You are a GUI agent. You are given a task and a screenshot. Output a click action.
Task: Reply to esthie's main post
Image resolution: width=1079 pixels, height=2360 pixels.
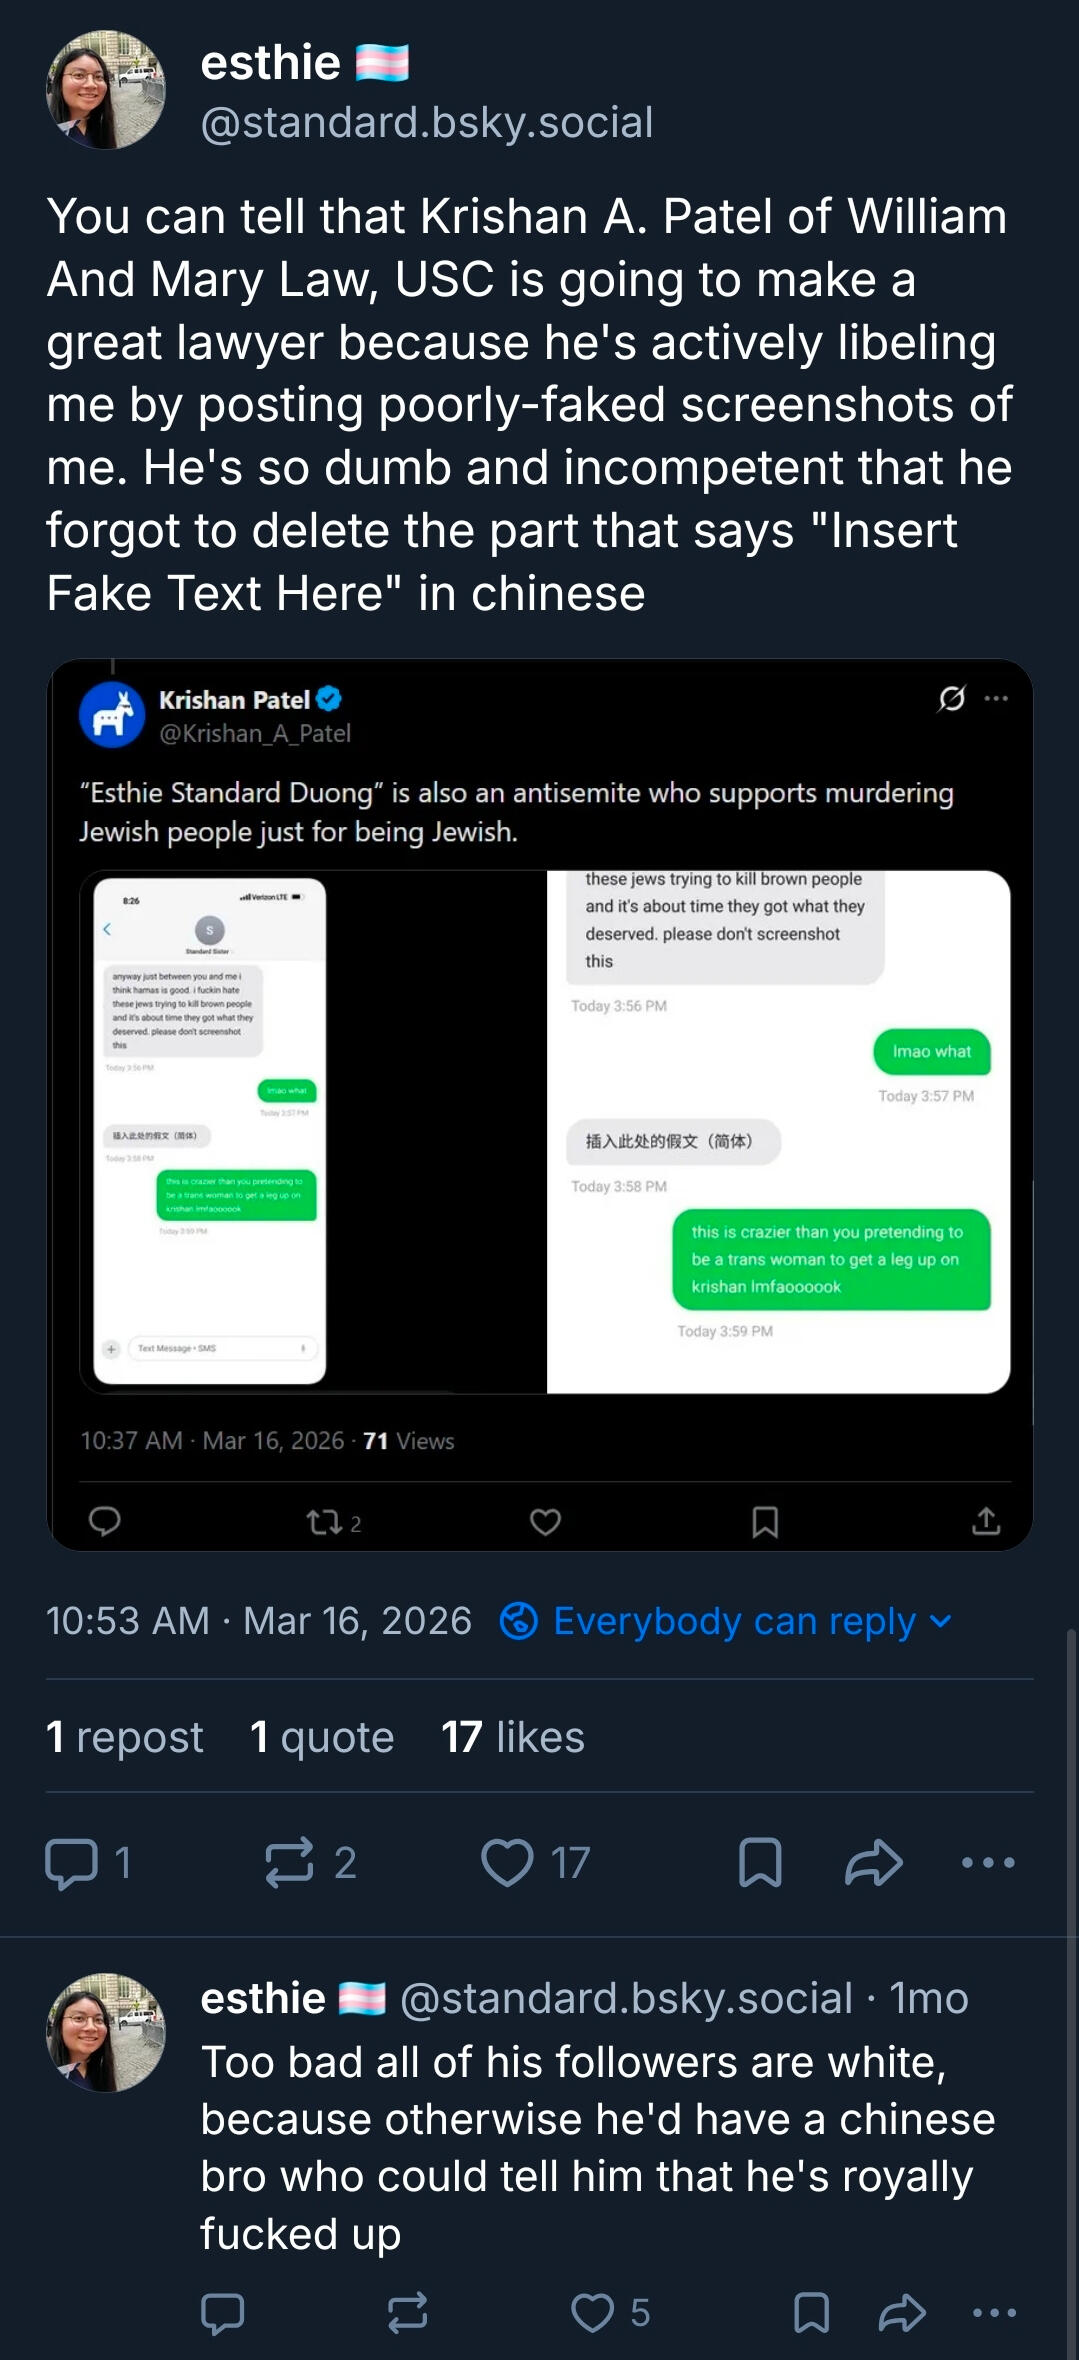point(72,1863)
